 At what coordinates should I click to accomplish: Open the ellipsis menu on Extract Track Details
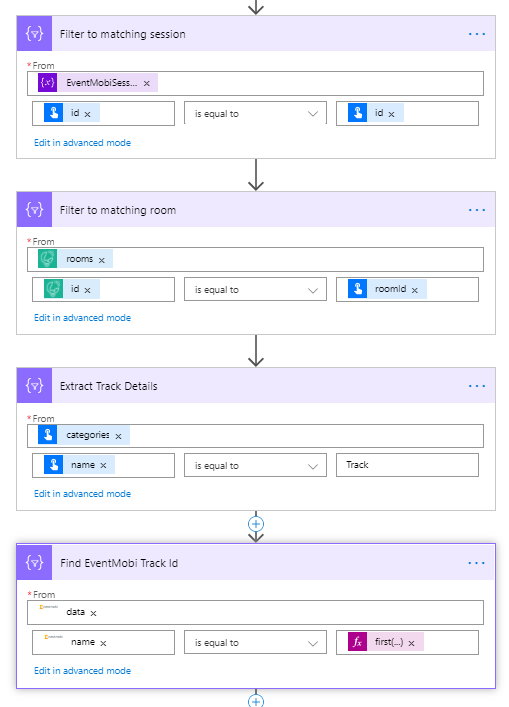click(477, 386)
